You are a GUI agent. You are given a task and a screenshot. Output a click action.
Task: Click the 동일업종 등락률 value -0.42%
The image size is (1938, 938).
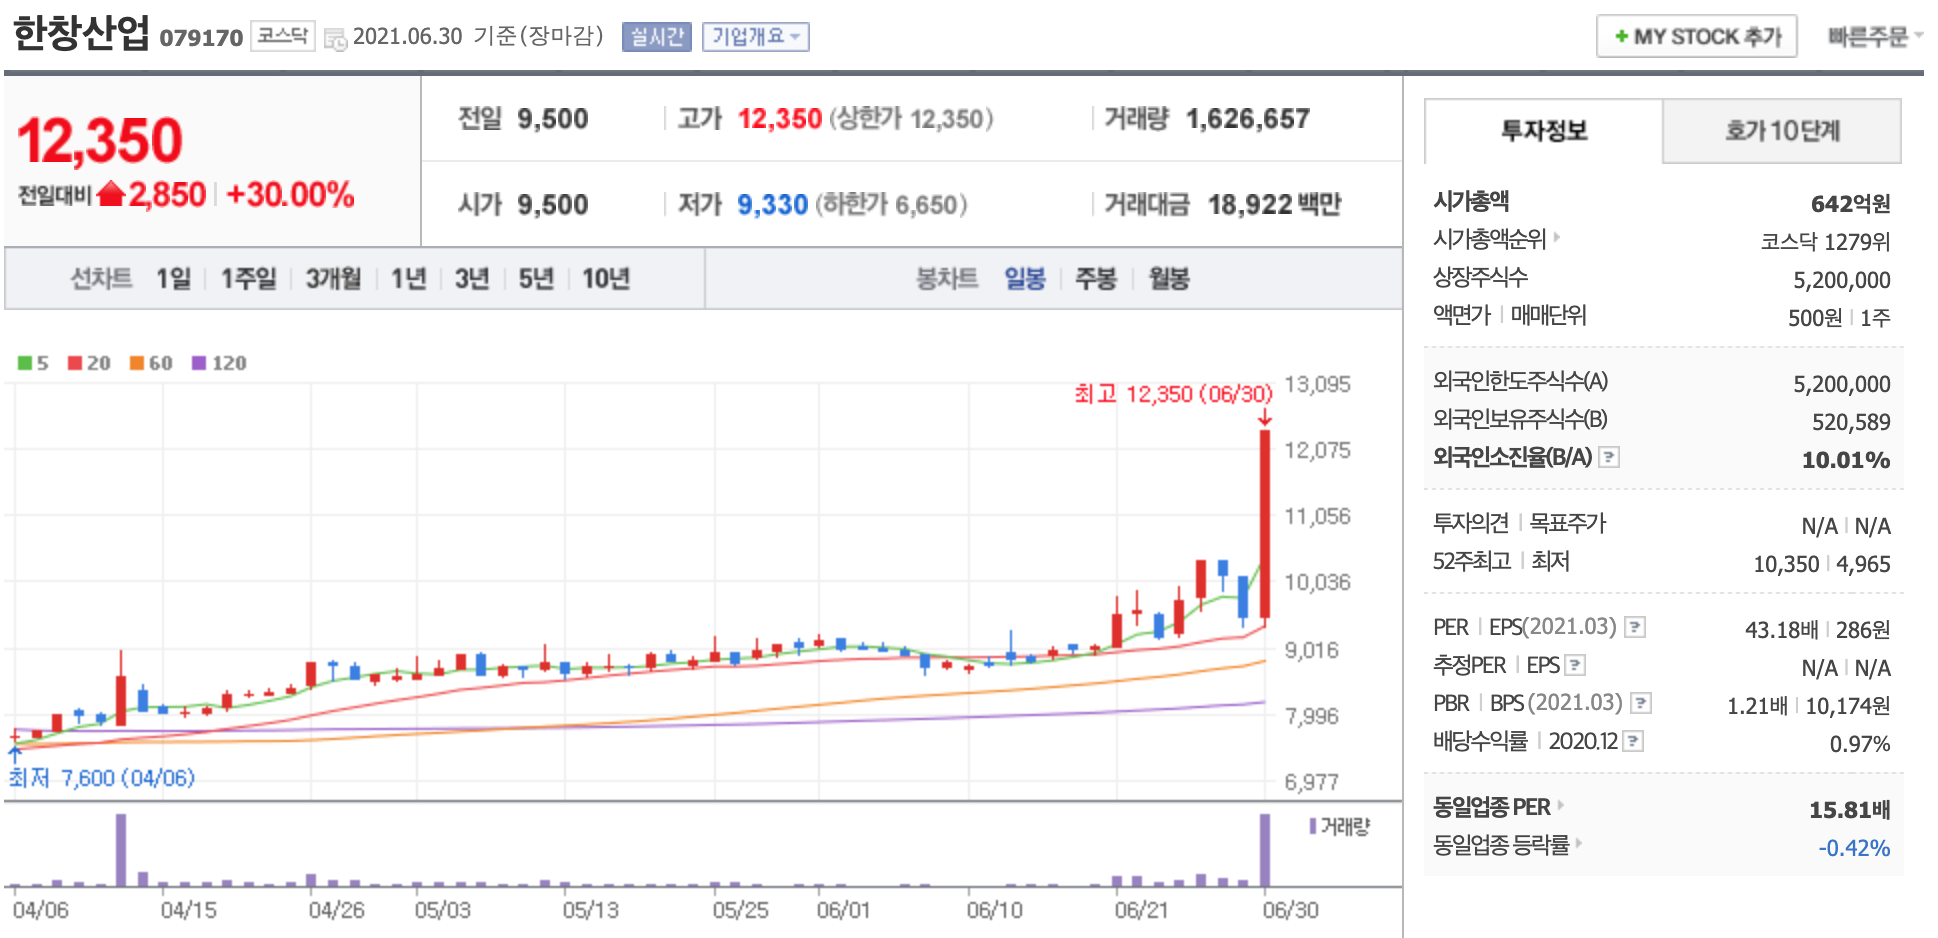tap(1854, 848)
